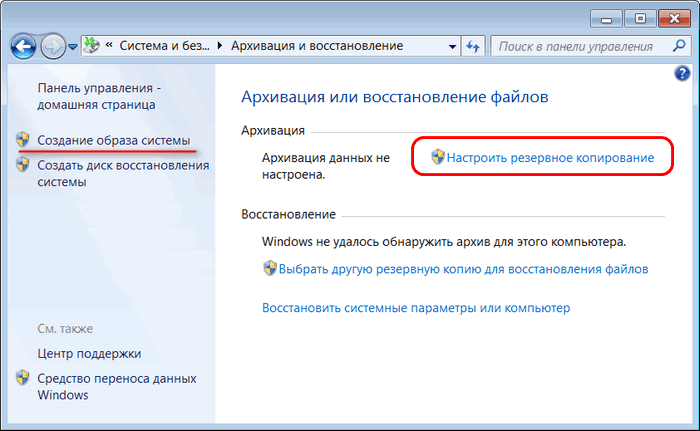Minimize the window
This screenshot has width=700, height=431.
coord(606,19)
